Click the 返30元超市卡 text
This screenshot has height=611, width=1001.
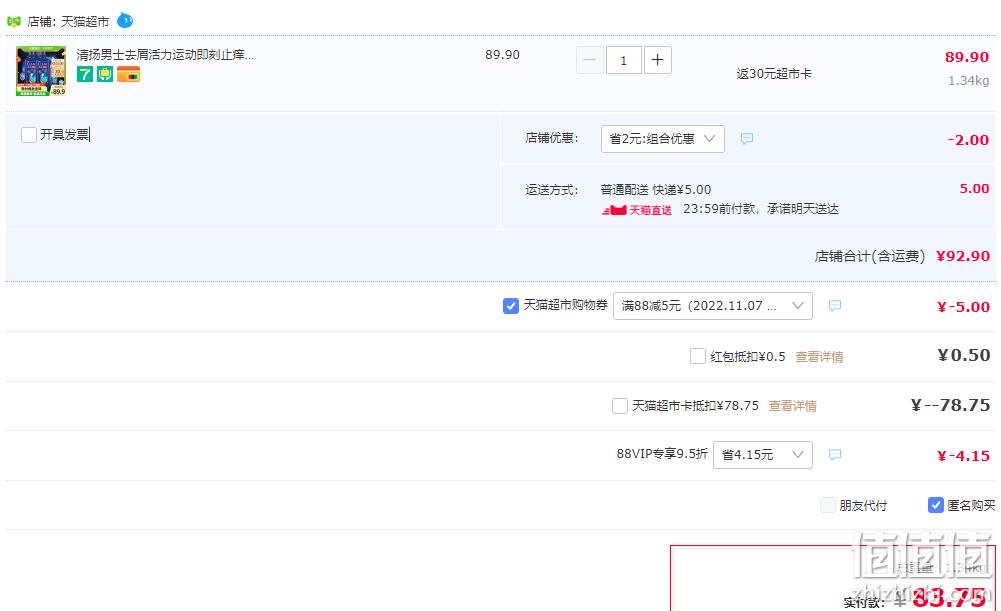(774, 74)
